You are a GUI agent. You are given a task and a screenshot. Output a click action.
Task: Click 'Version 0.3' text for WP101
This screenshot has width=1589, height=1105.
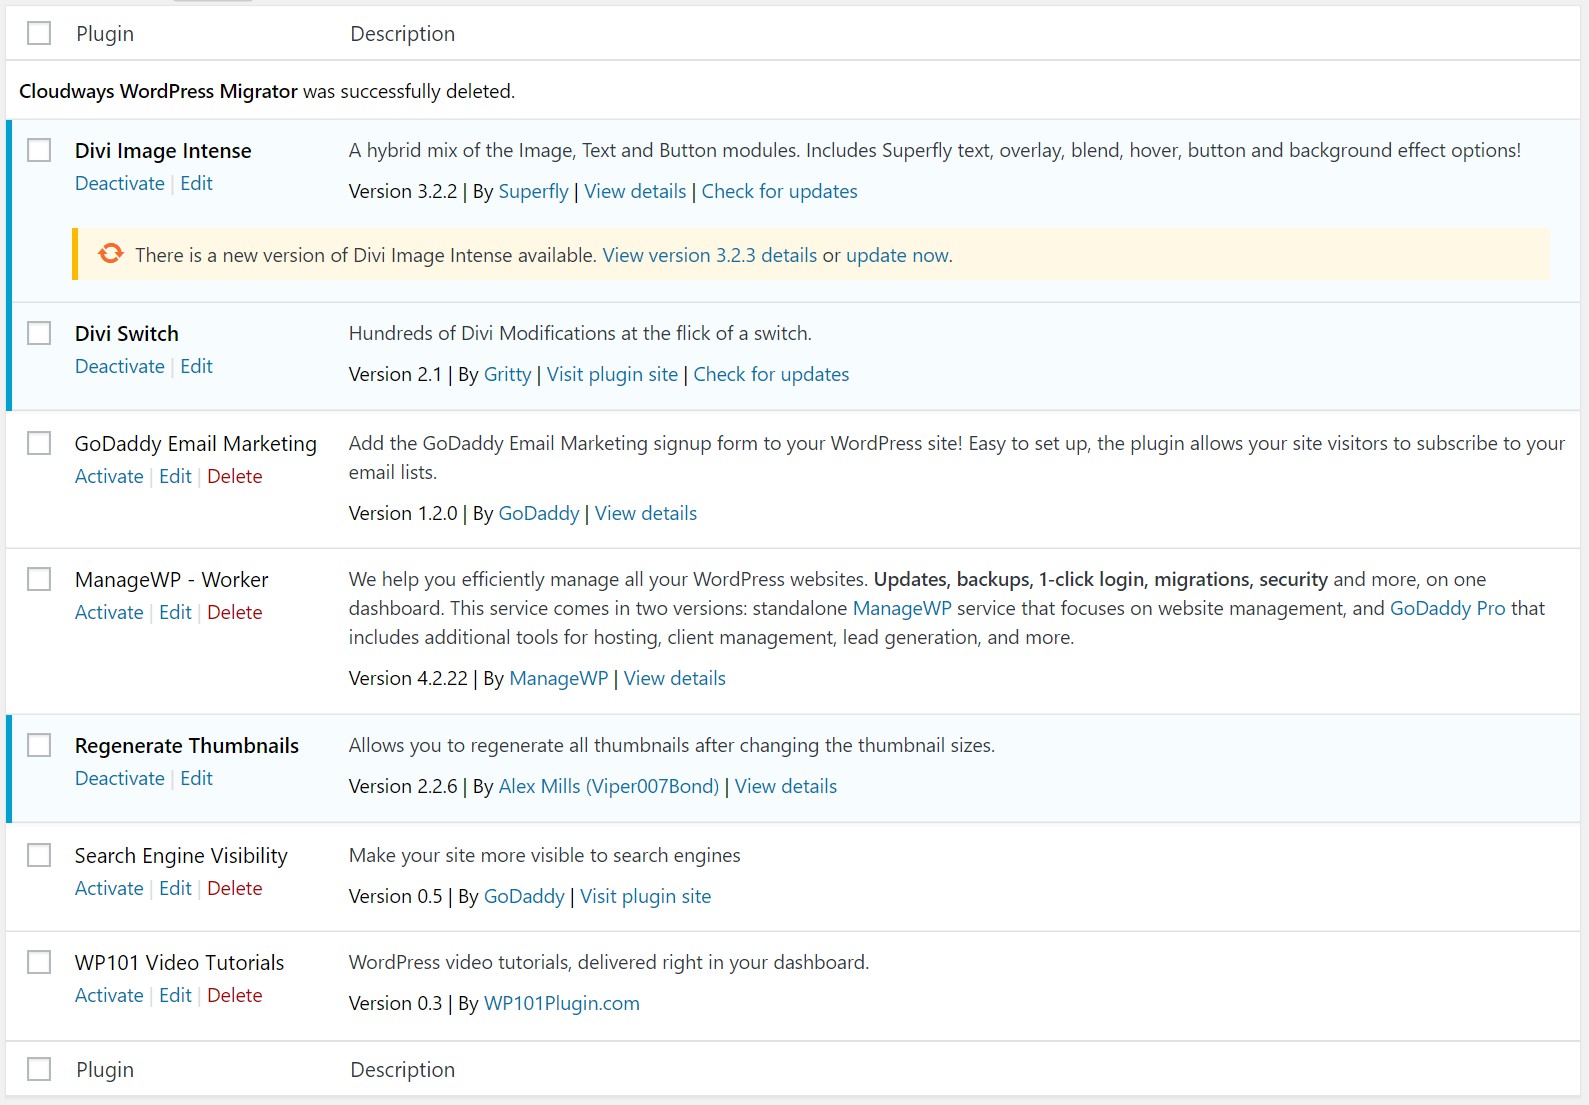[x=395, y=1003]
